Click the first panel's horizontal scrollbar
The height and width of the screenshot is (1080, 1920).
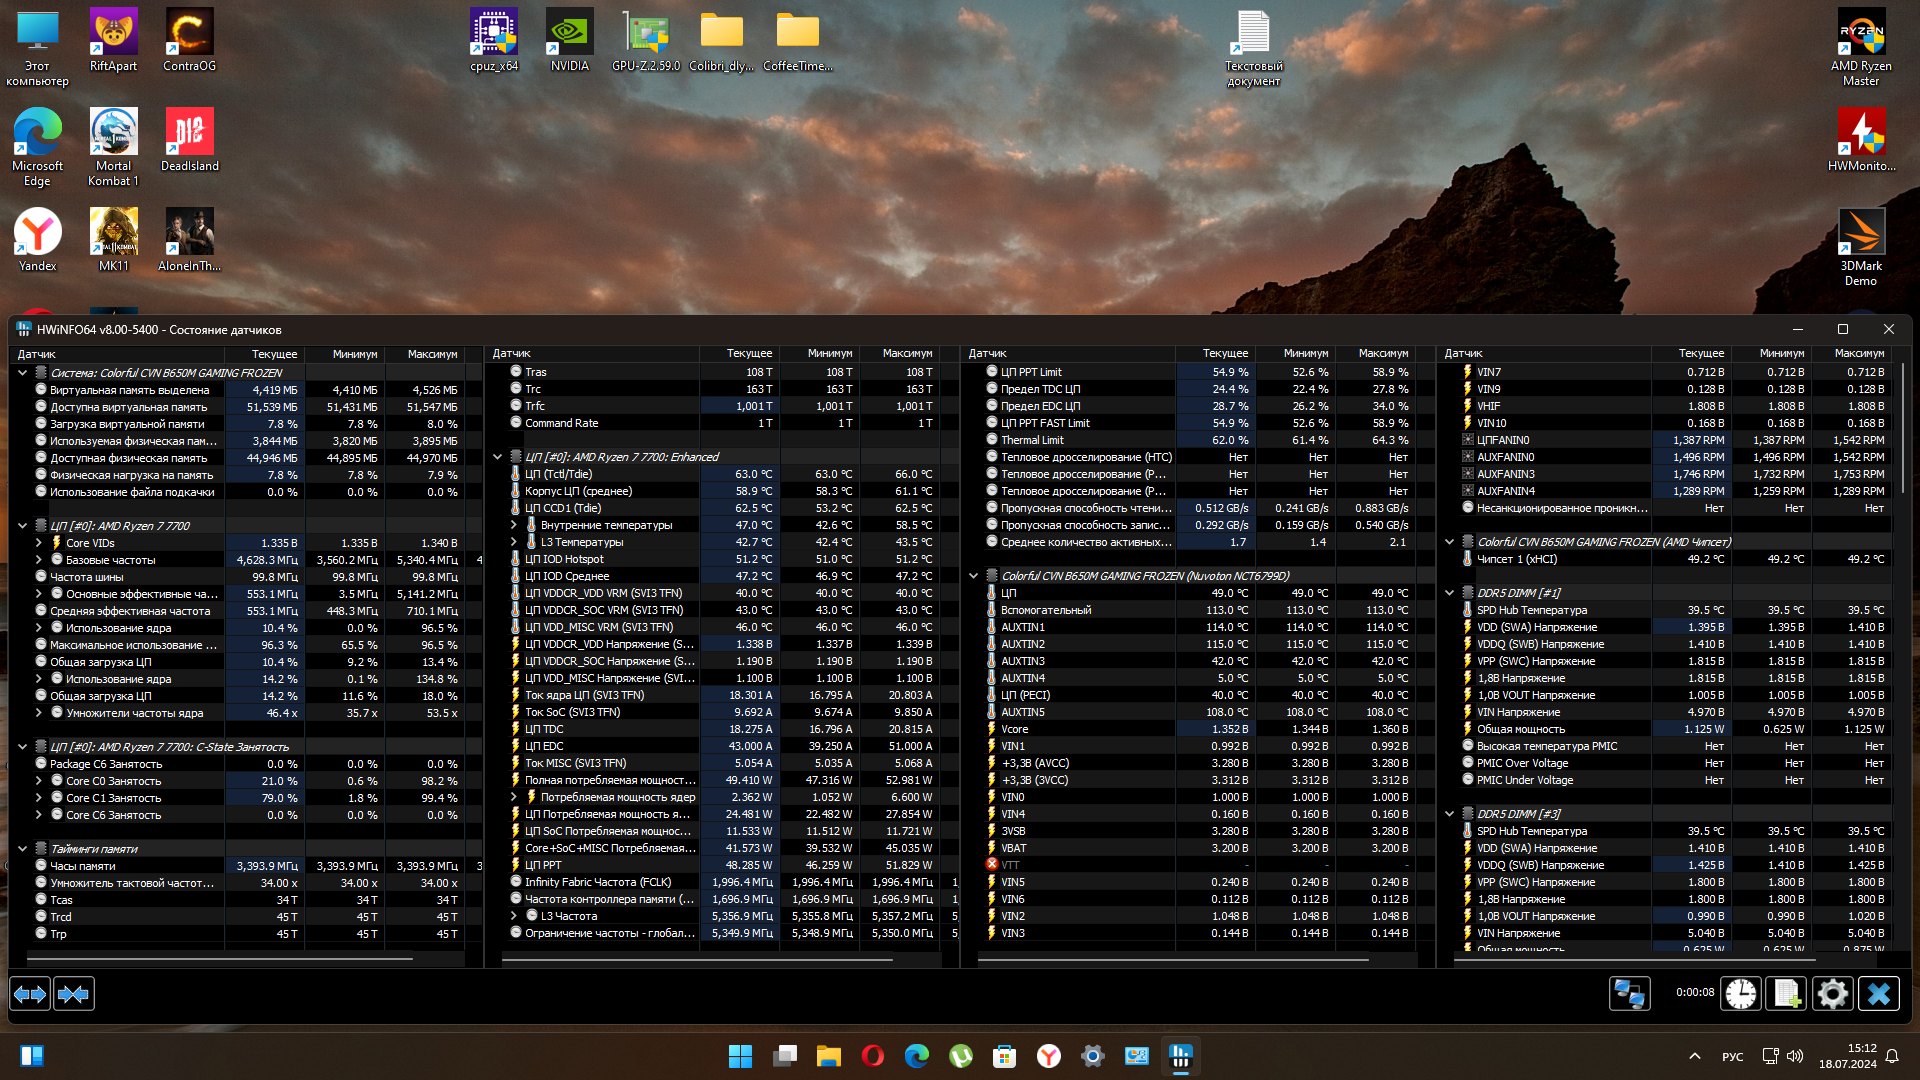pyautogui.click(x=220, y=959)
